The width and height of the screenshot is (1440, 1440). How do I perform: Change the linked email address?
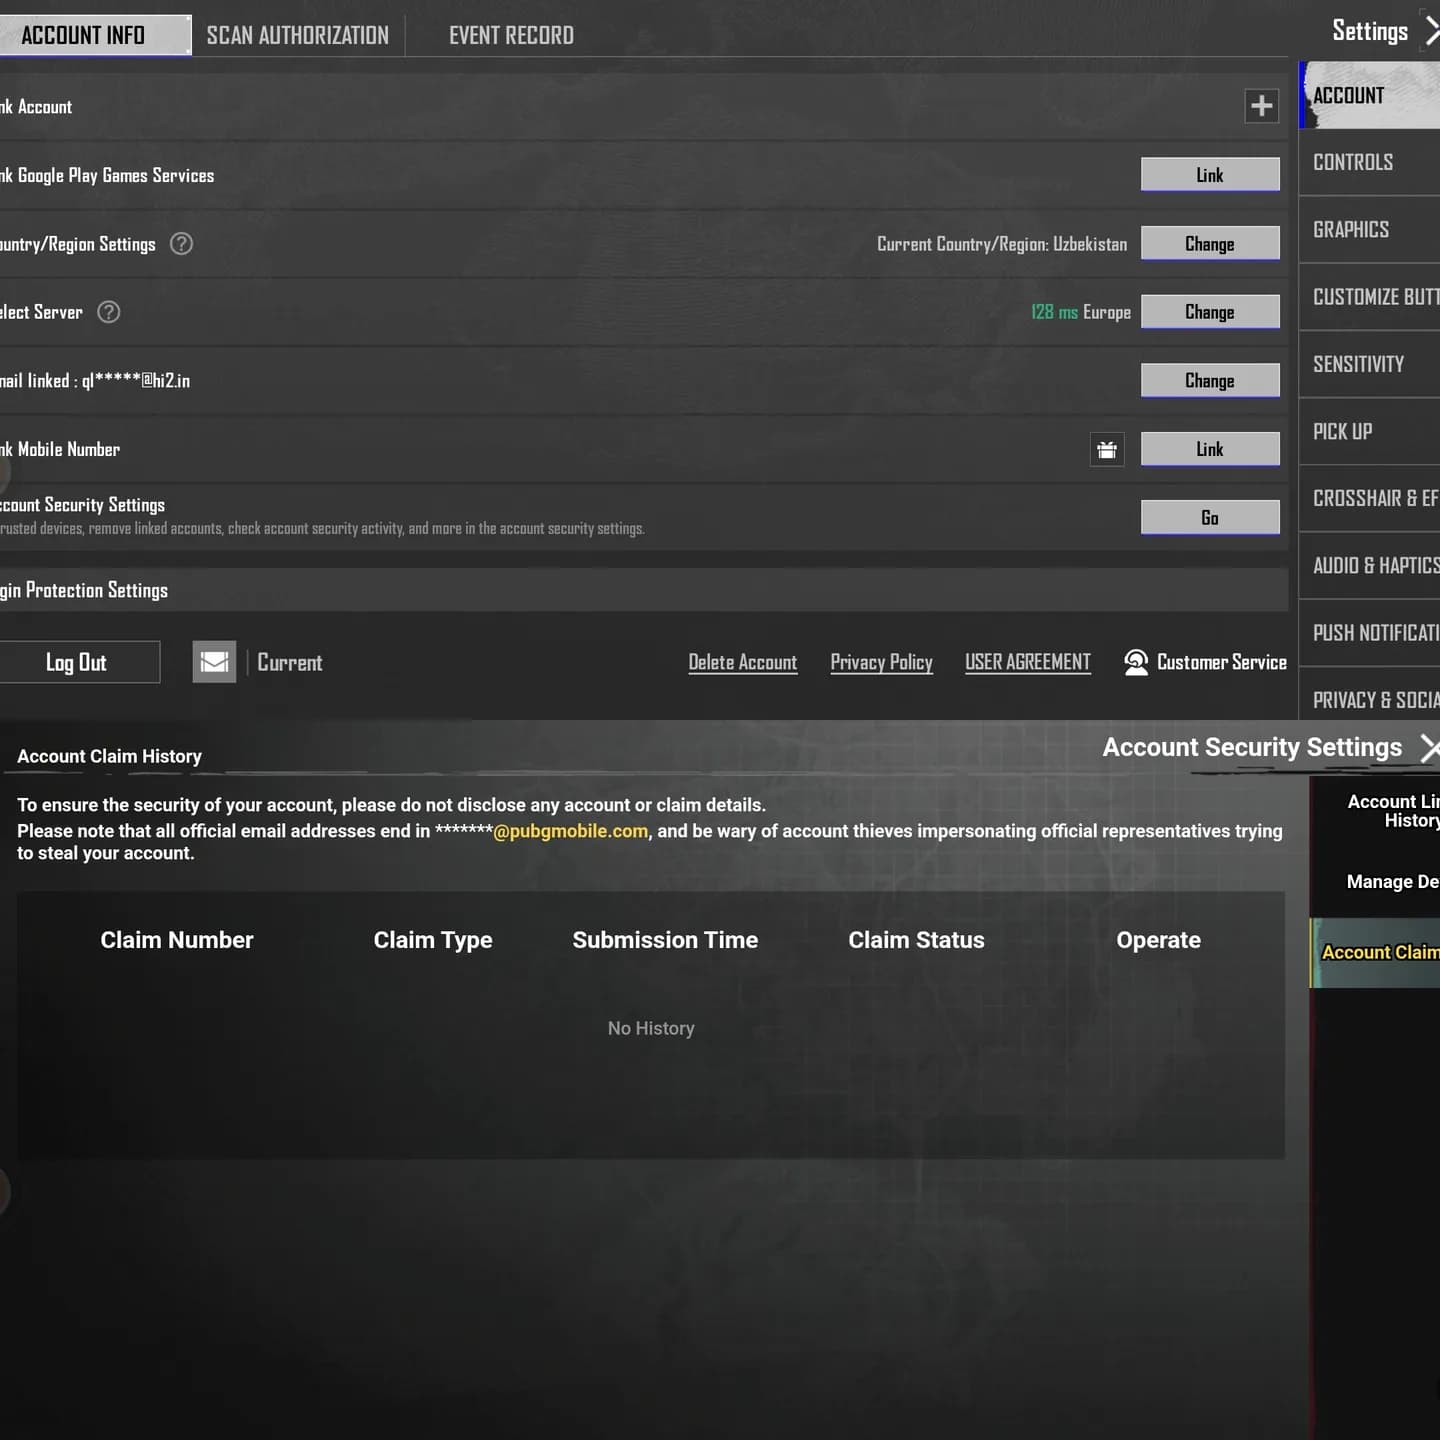(1210, 381)
